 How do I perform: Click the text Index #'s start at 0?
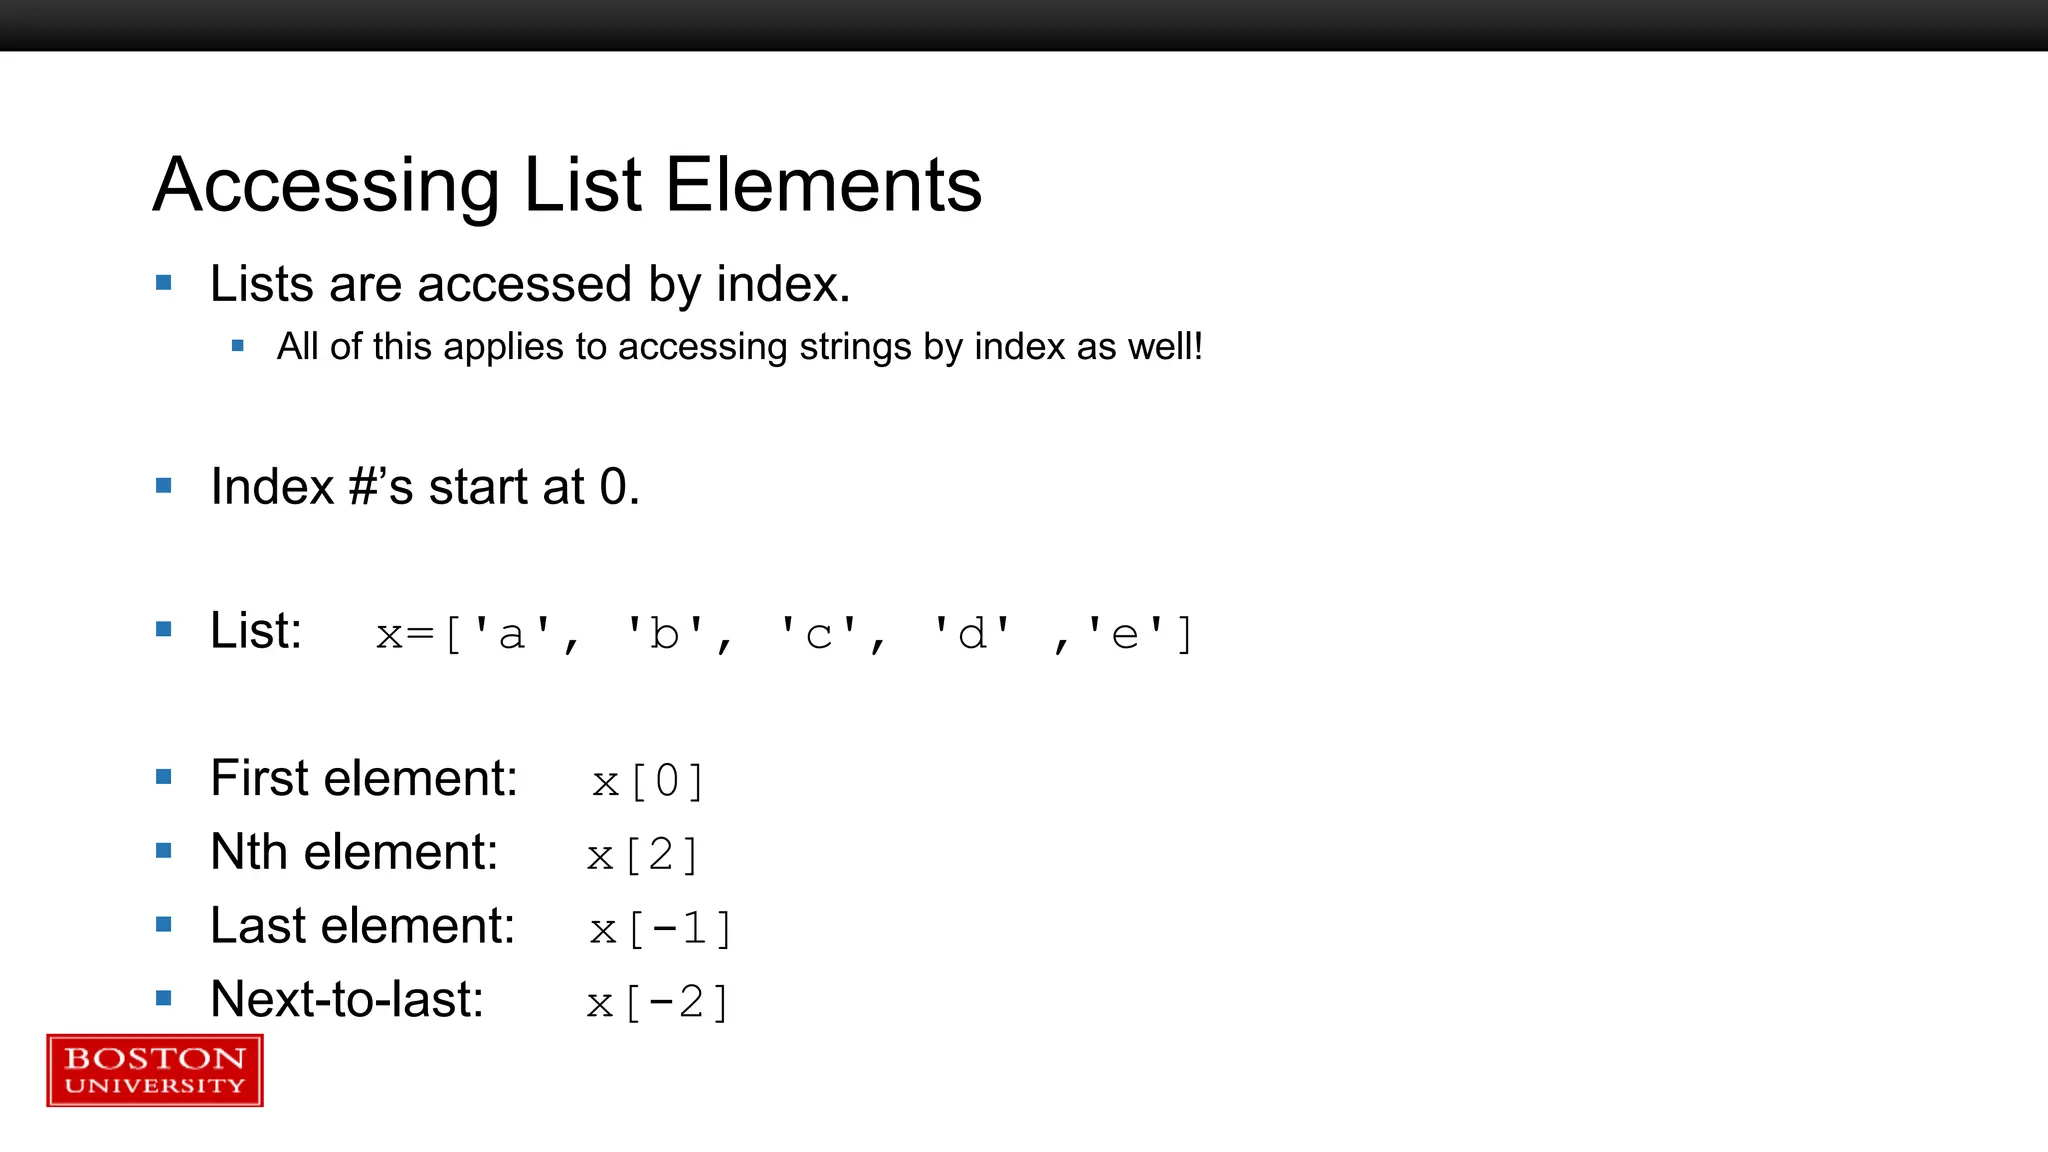pyautogui.click(x=425, y=487)
